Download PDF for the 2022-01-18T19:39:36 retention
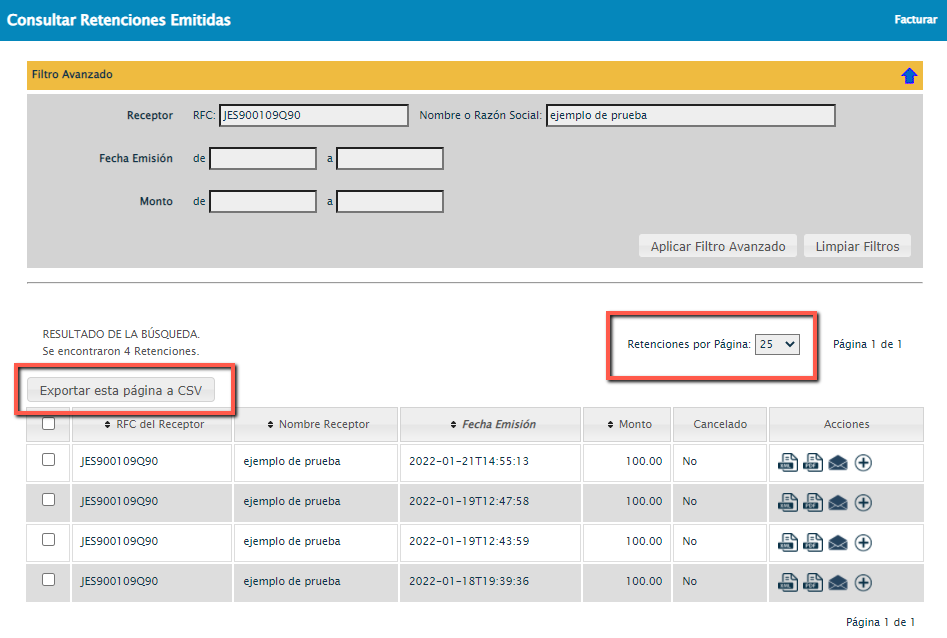This screenshot has height=638, width=947. click(x=813, y=582)
